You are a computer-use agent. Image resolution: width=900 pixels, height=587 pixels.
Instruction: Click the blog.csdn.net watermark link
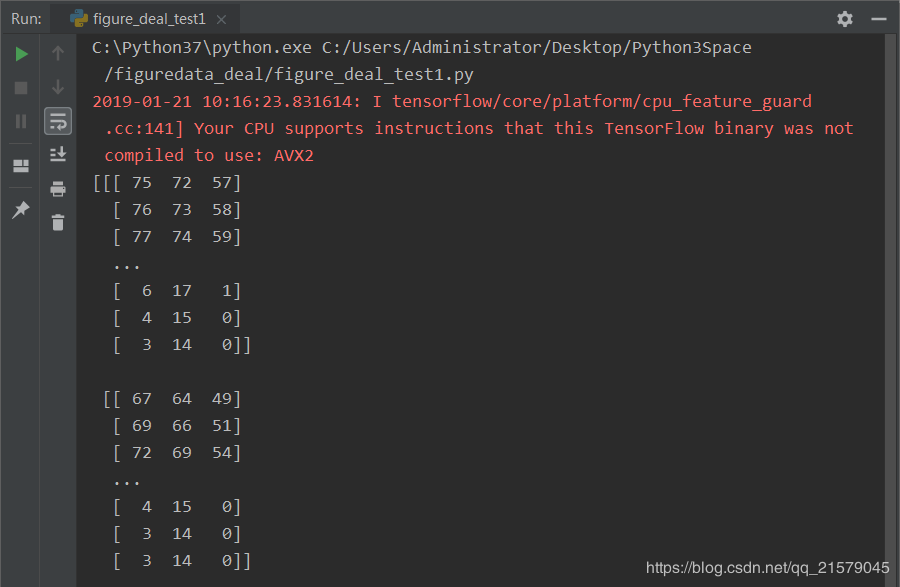point(767,567)
